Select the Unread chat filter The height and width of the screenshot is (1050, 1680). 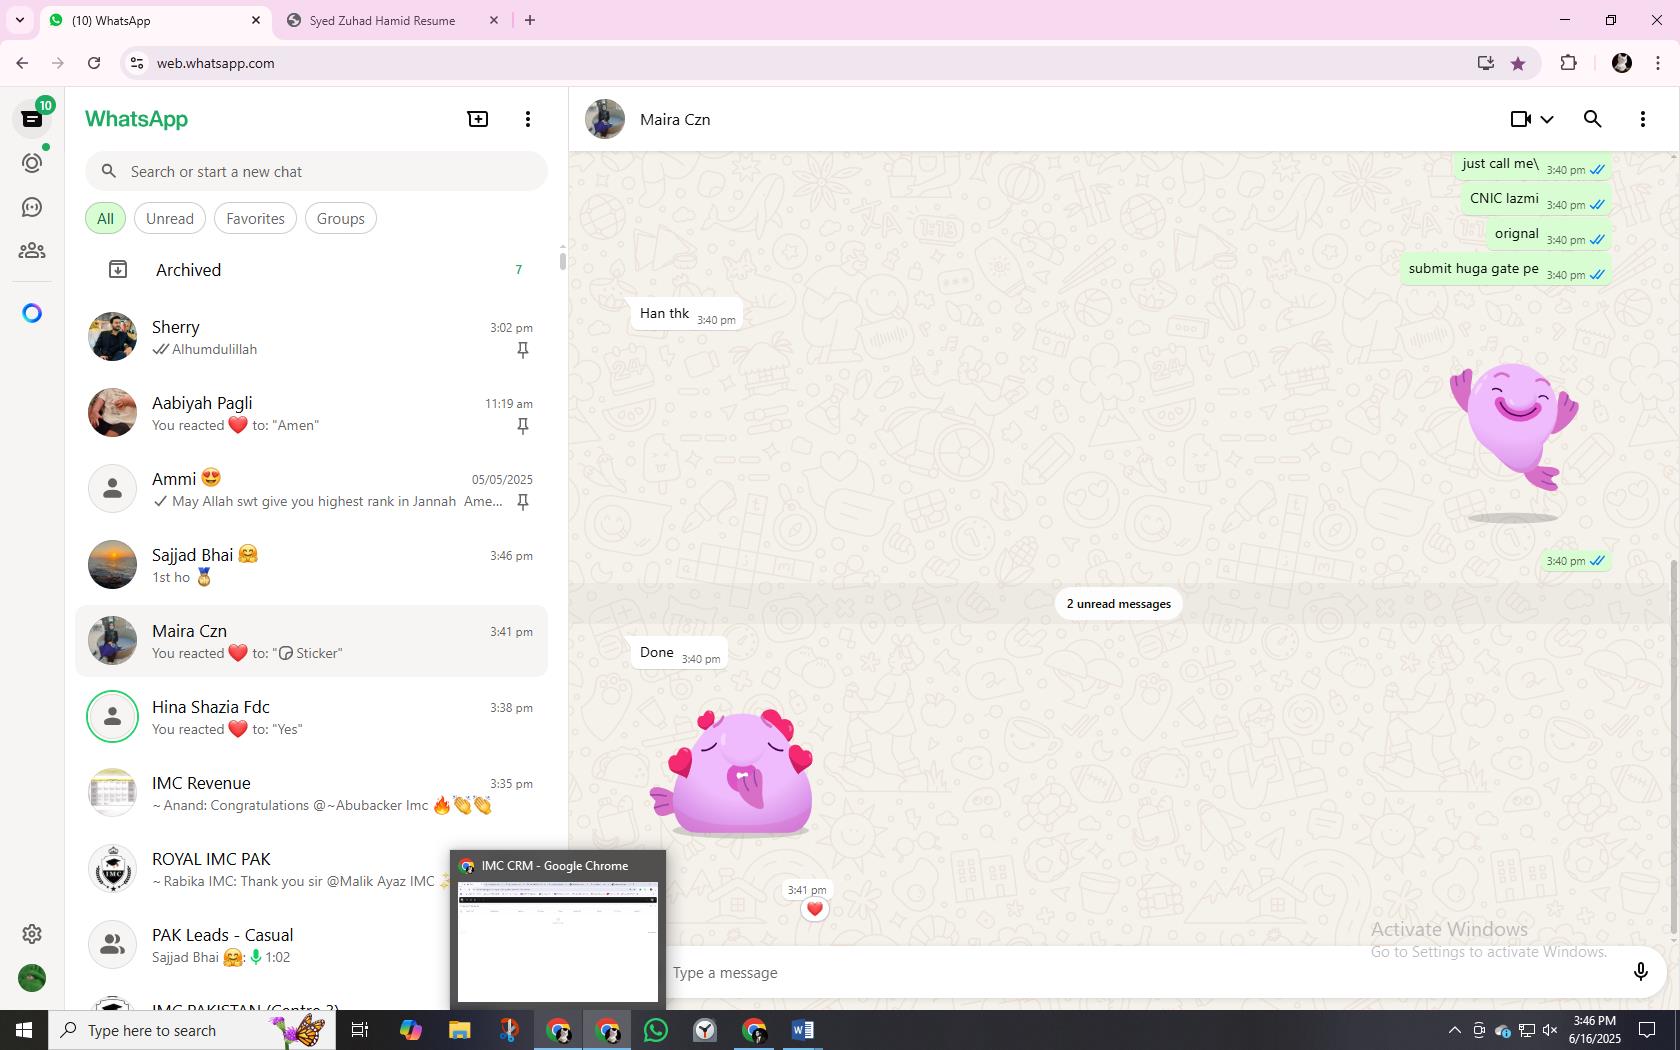click(170, 218)
